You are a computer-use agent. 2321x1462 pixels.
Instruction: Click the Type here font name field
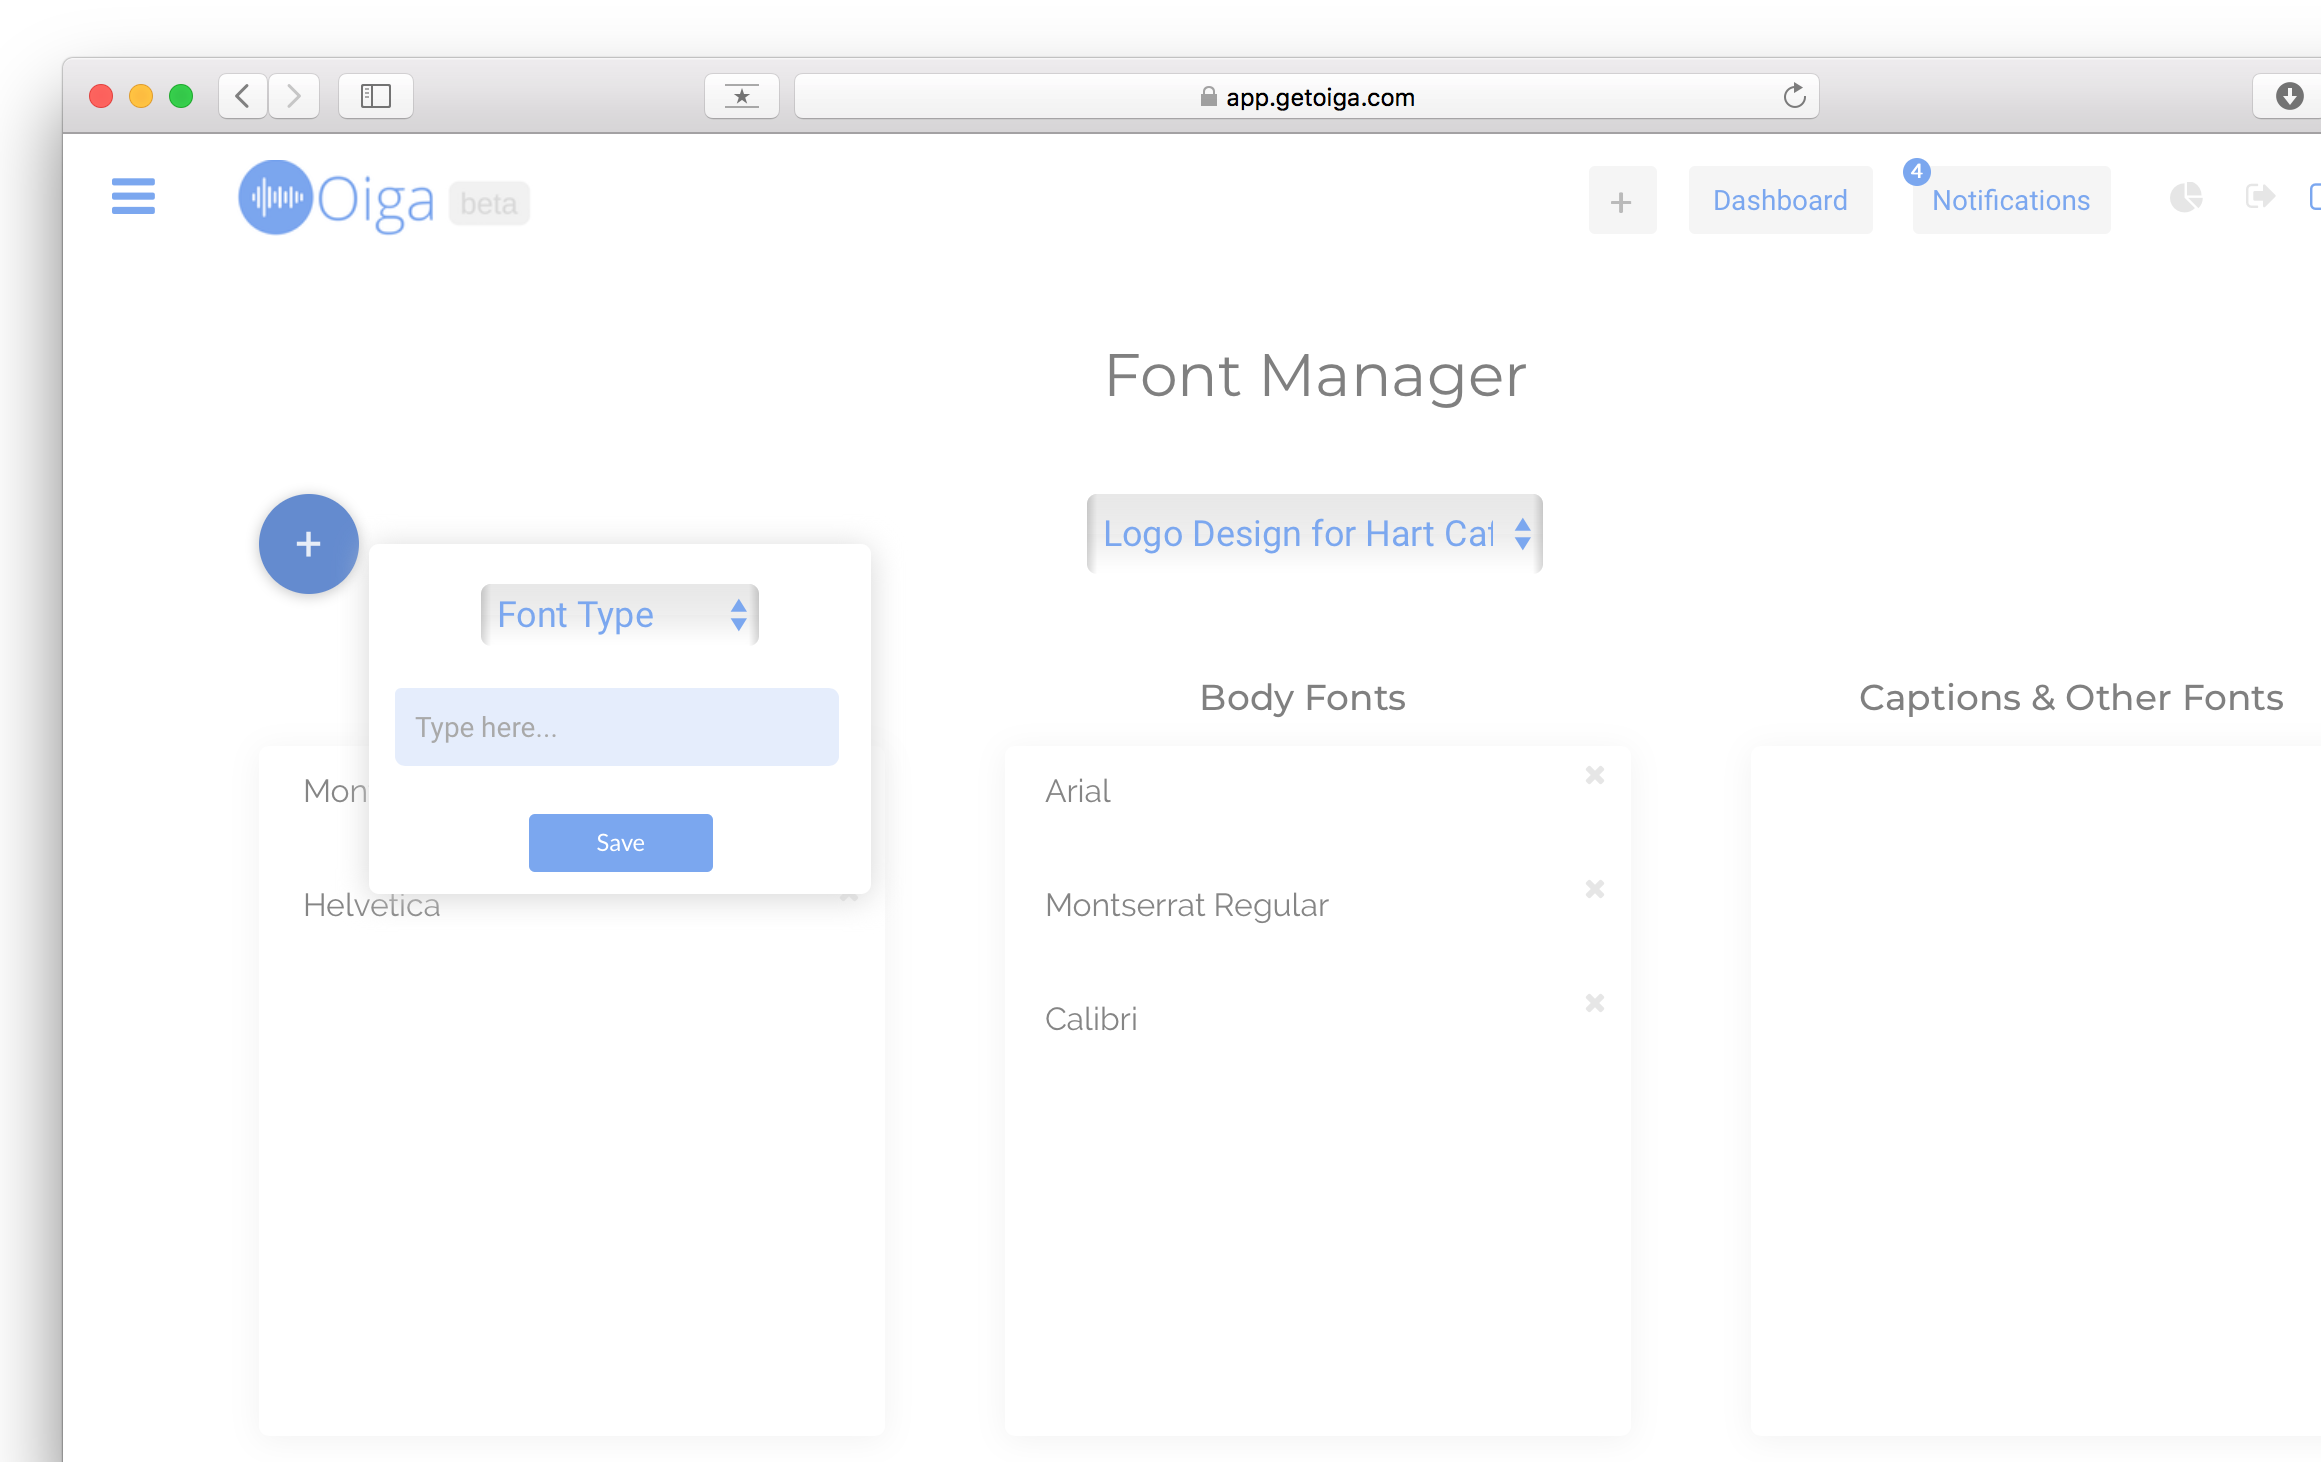(616, 727)
